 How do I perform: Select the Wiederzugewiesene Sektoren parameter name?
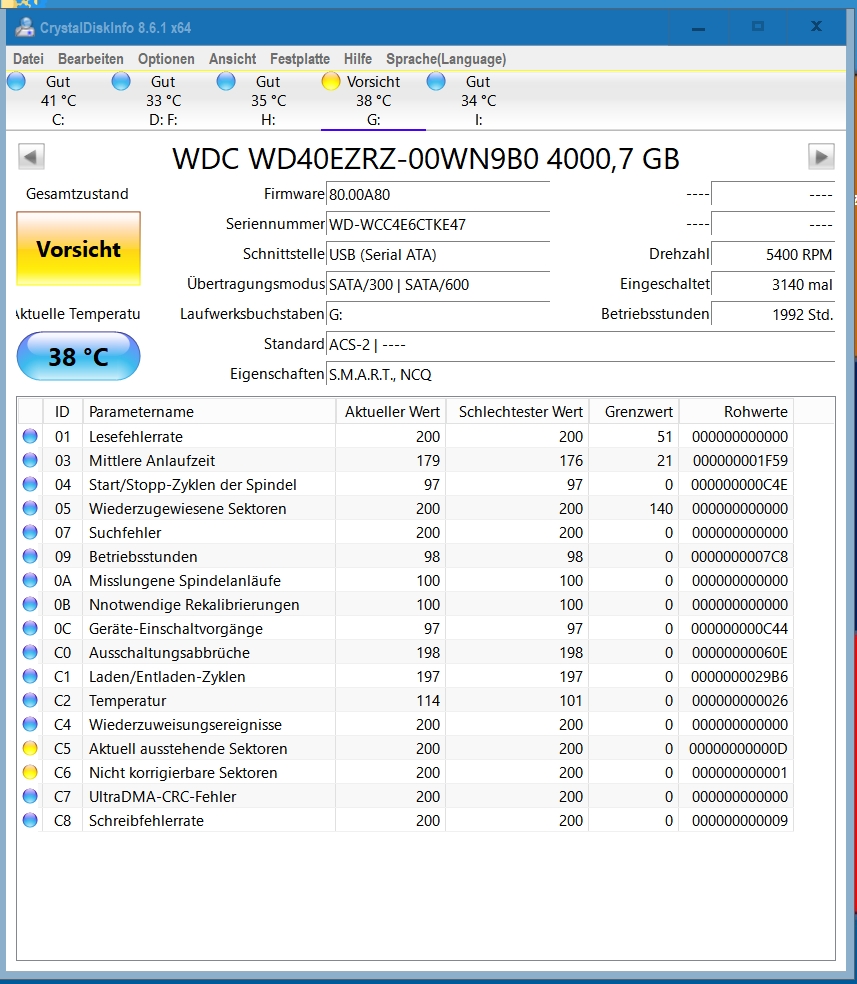[x=188, y=508]
